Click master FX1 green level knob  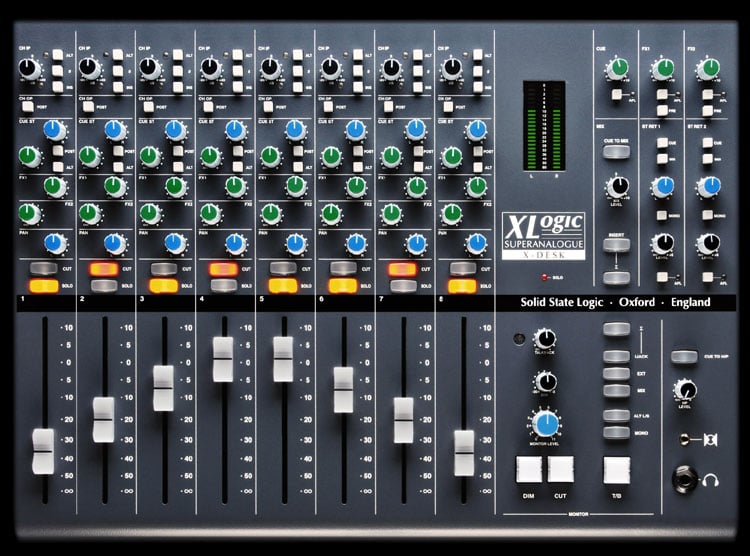point(663,69)
